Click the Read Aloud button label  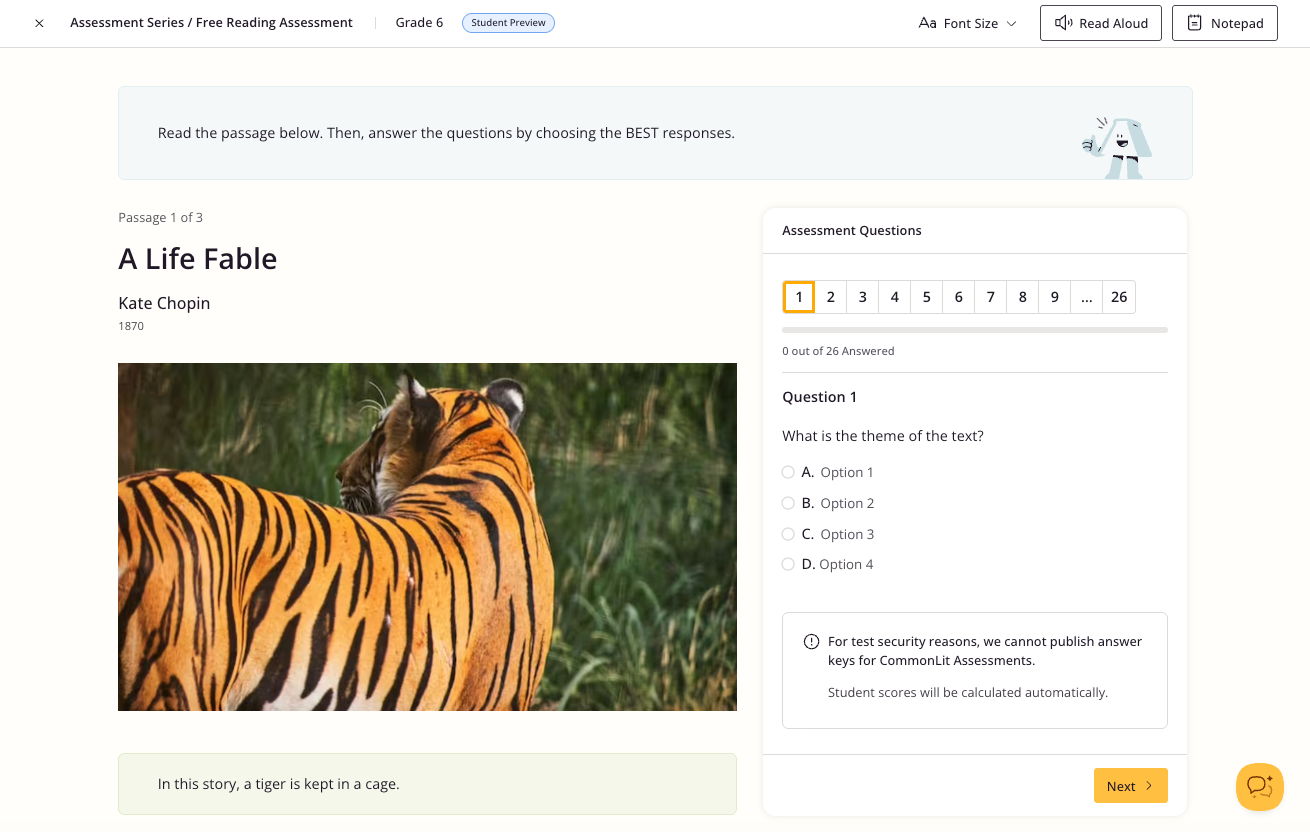point(1114,23)
